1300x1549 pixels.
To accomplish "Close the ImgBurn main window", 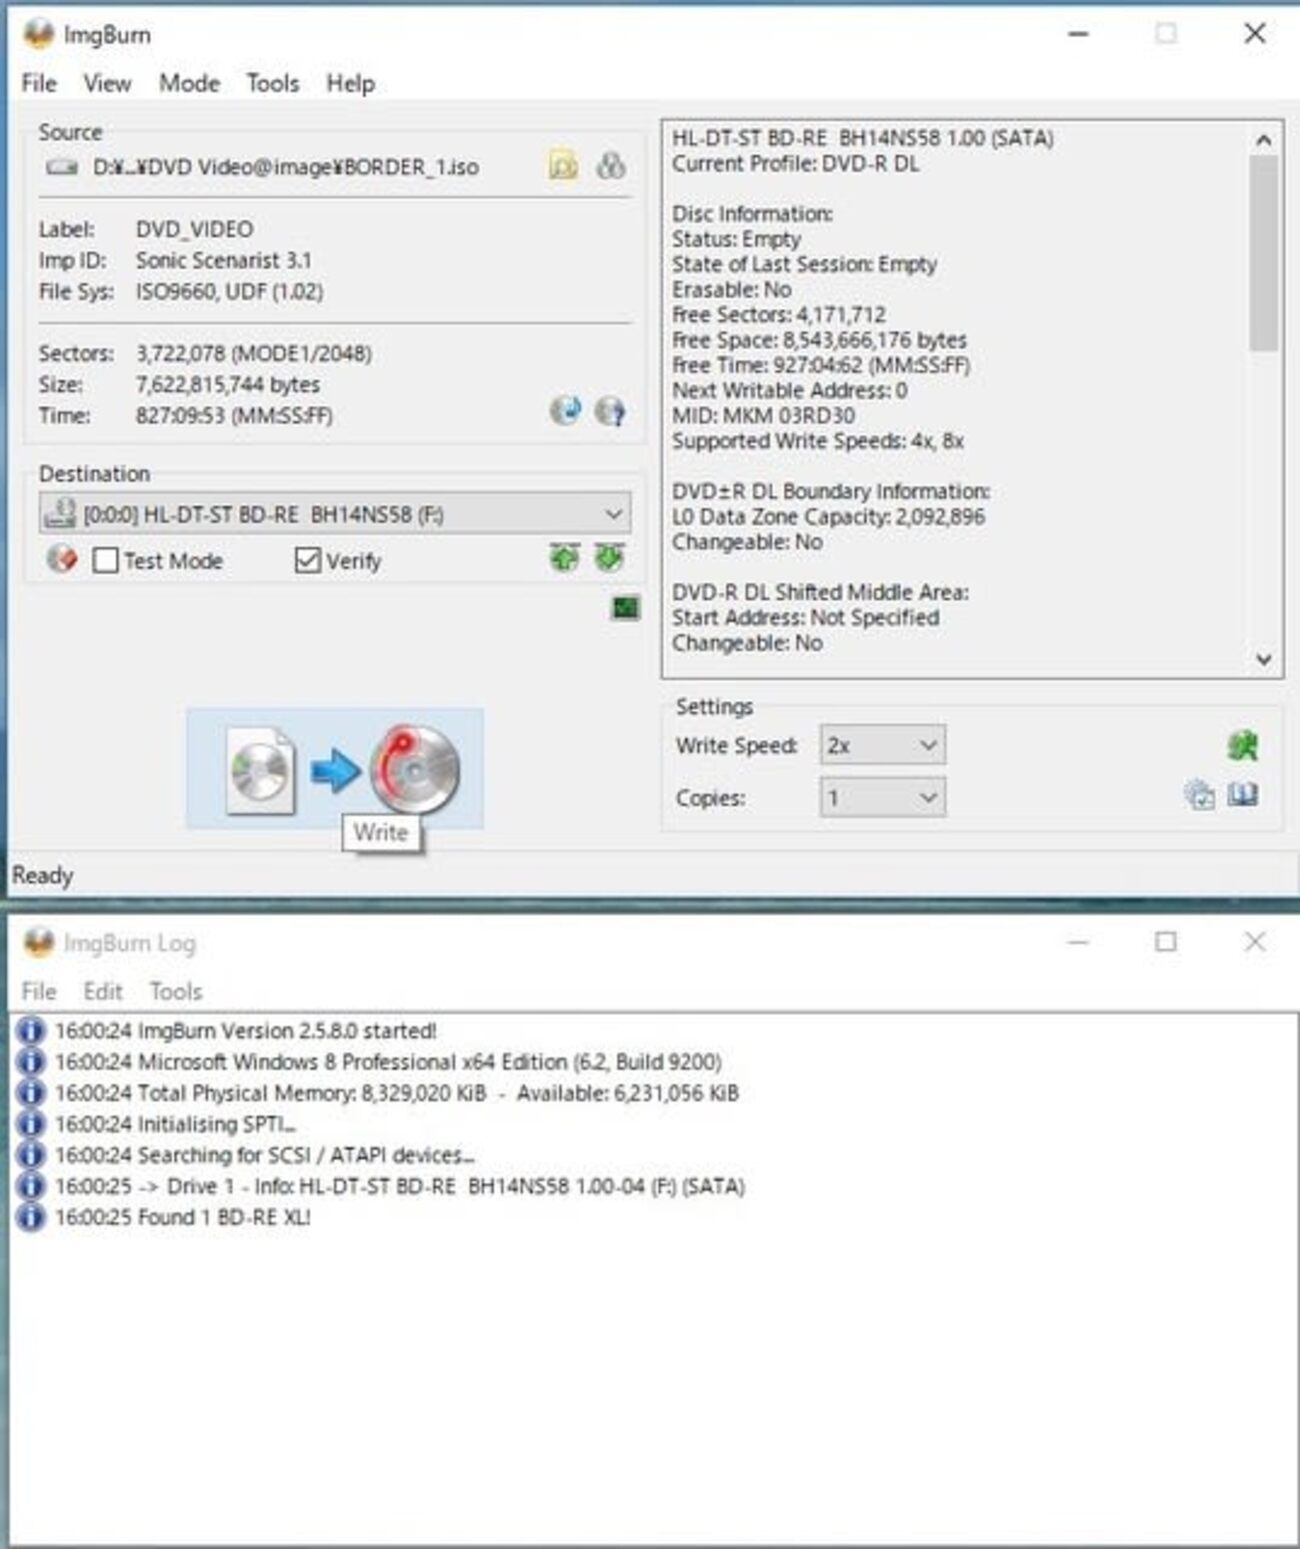I will click(x=1254, y=34).
